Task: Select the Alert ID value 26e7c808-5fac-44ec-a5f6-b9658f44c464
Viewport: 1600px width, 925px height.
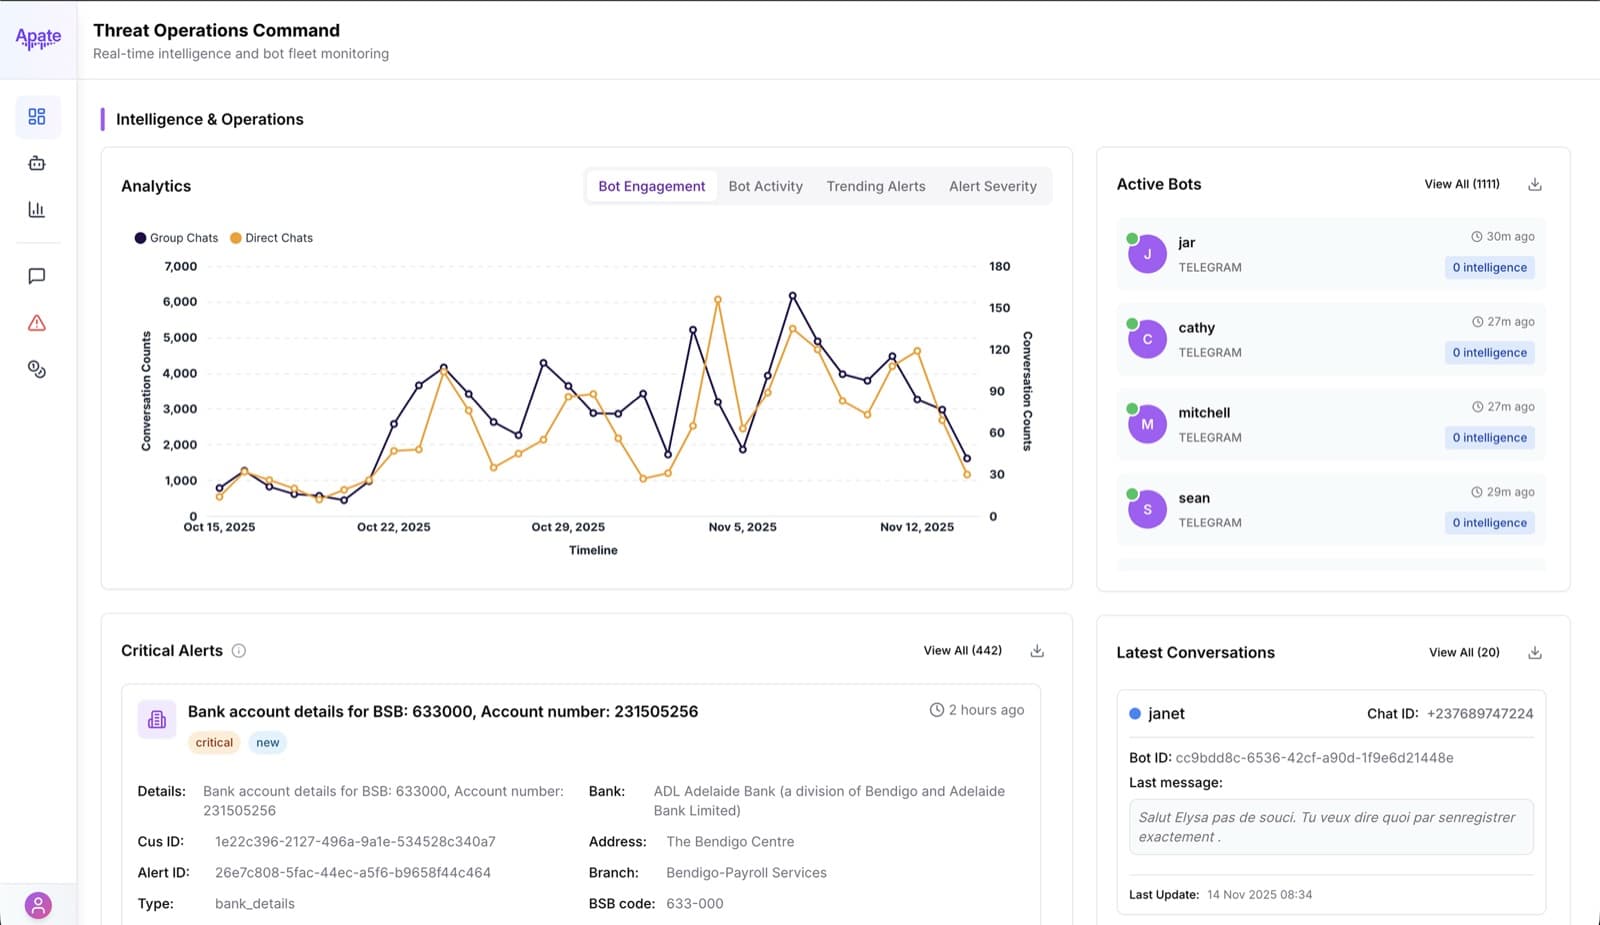Action: [353, 873]
